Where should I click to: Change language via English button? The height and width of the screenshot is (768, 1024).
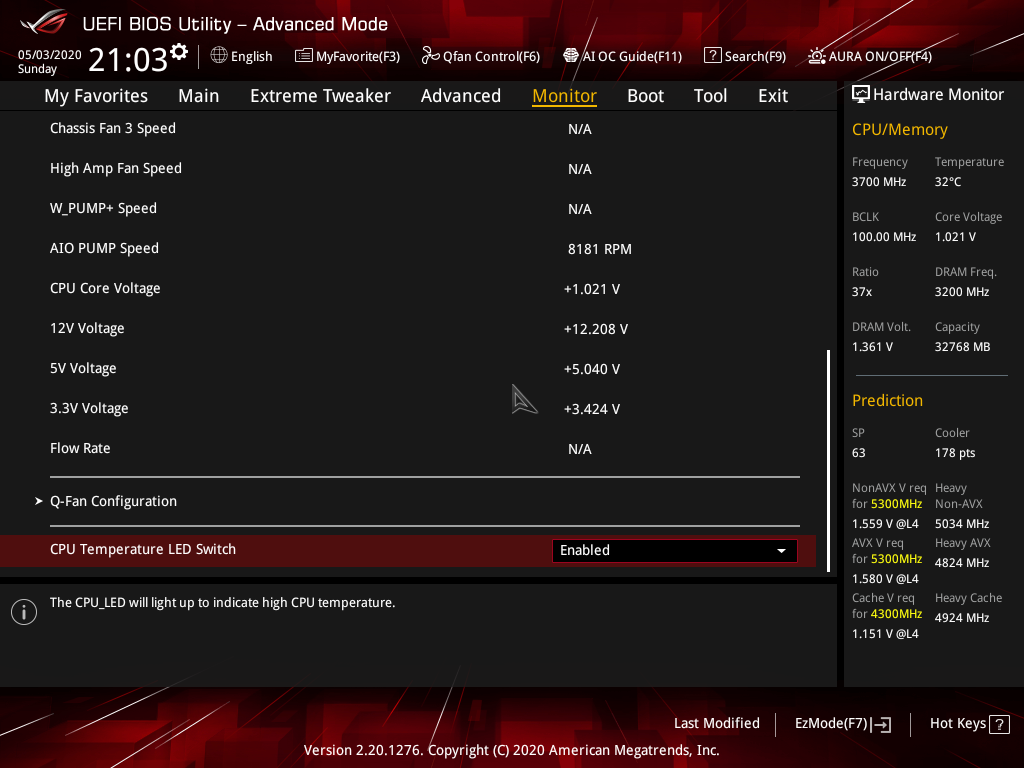pyautogui.click(x=242, y=56)
